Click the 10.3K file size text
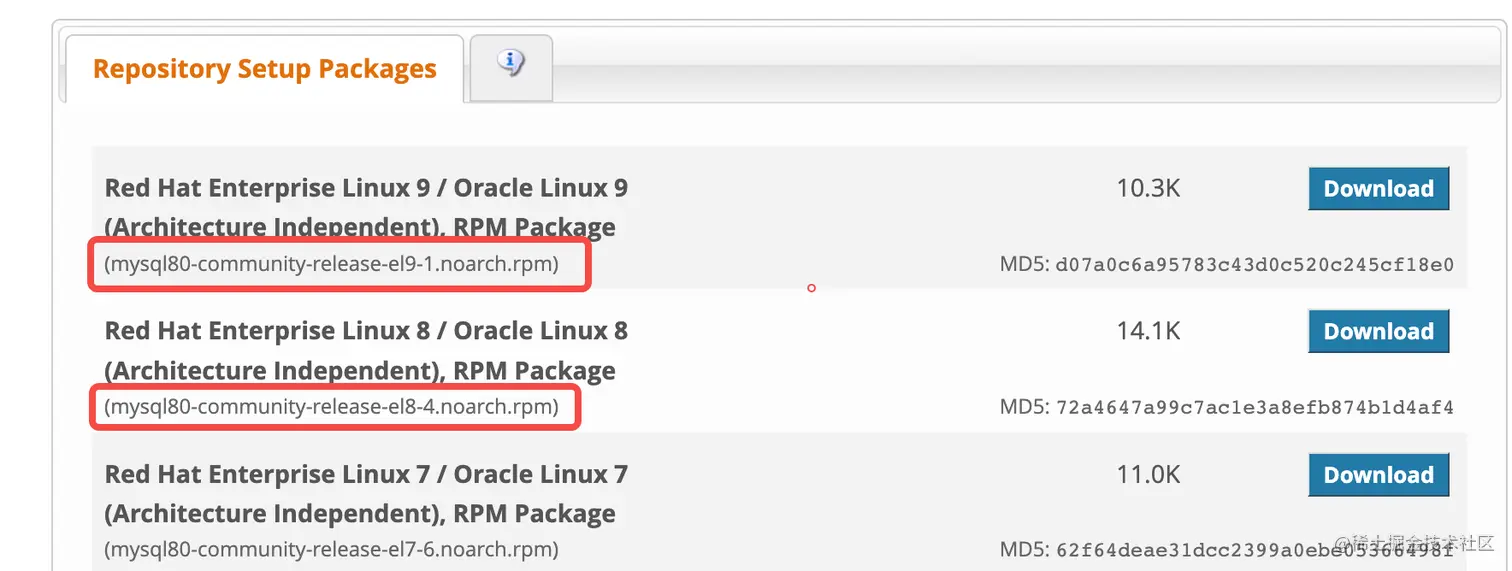The image size is (1512, 571). (1148, 188)
